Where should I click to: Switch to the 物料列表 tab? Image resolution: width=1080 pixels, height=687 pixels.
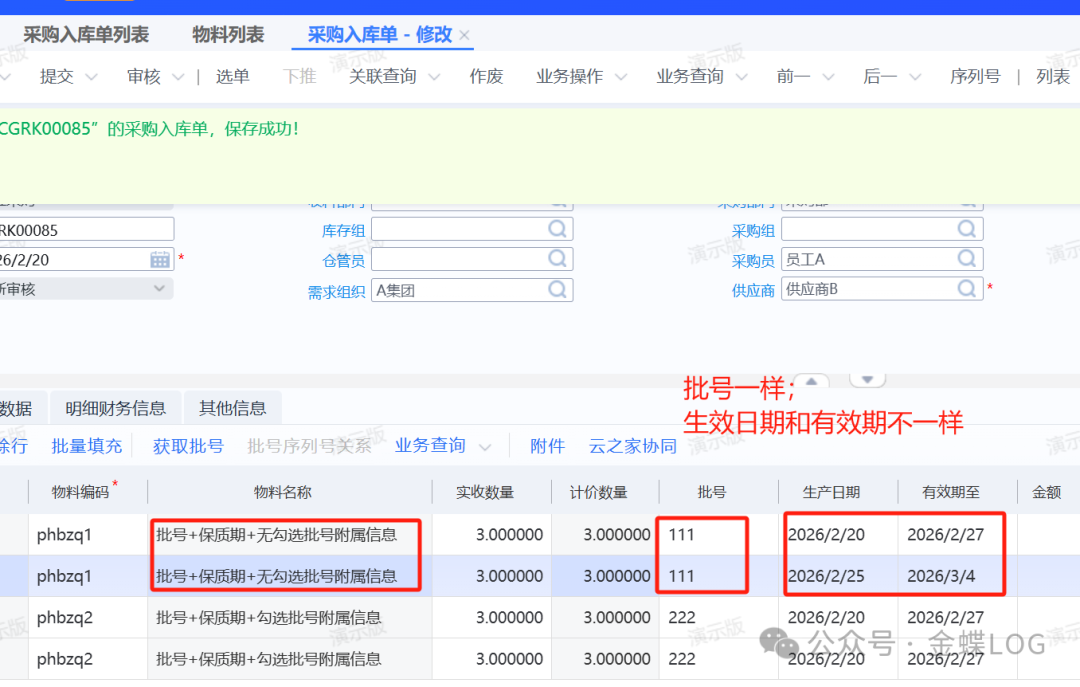(228, 35)
